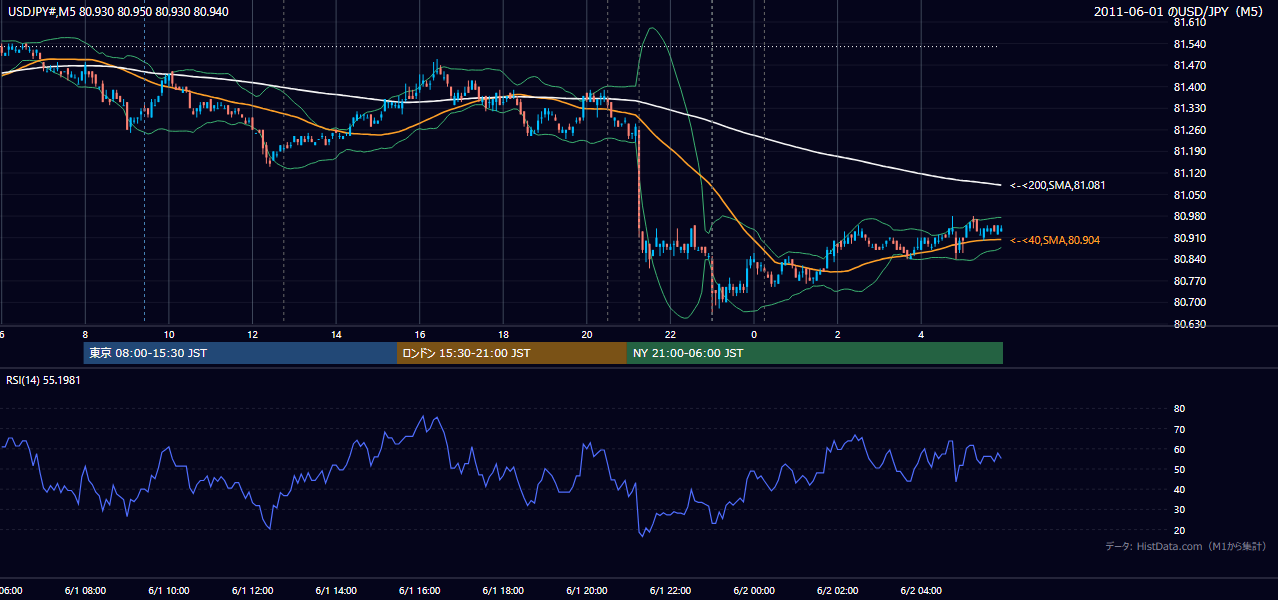This screenshot has height=600, width=1278.
Task: Click hour tick 8 on price chart axis
Action: 85,335
